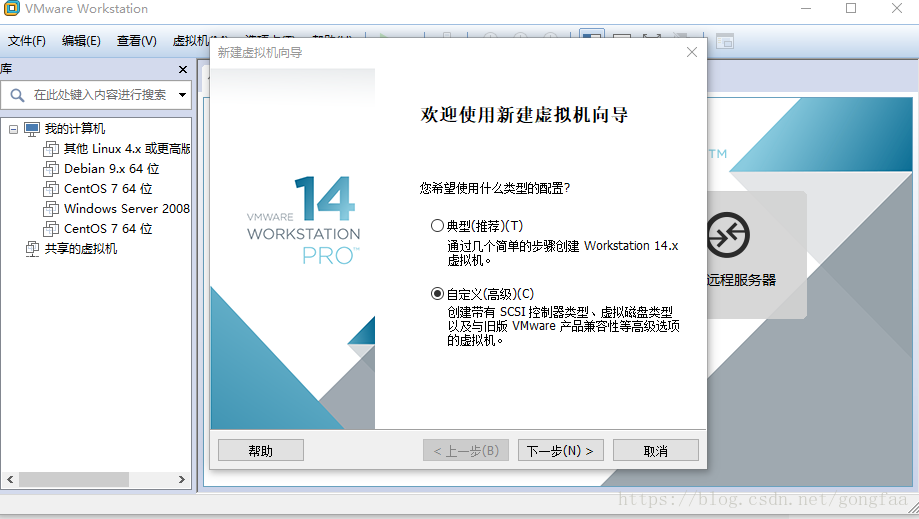The height and width of the screenshot is (519, 919).
Task: Click 取消 to cancel the wizard
Action: [655, 450]
